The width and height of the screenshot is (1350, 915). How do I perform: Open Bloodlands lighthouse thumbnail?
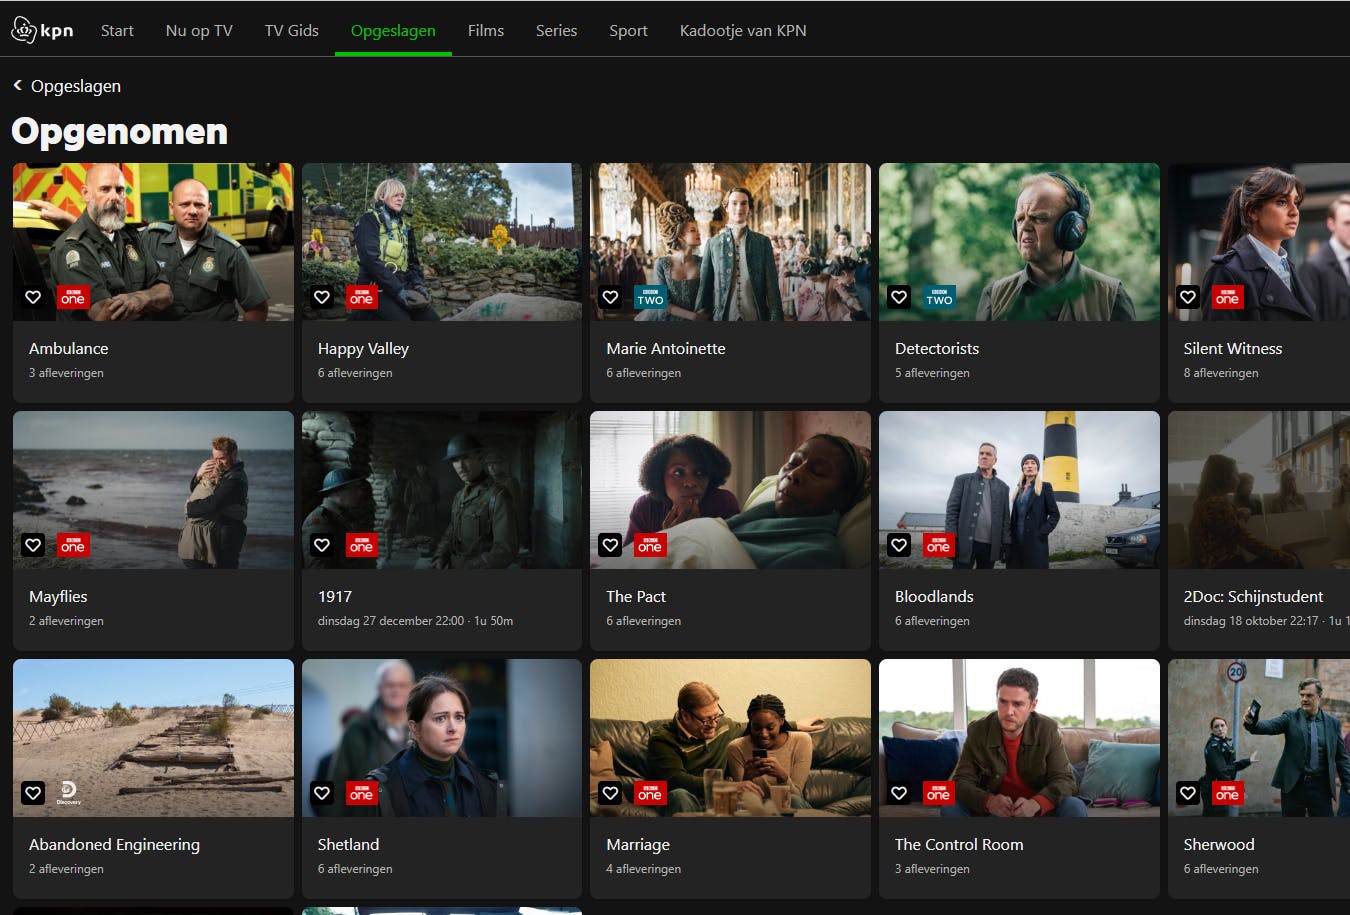tap(1019, 490)
